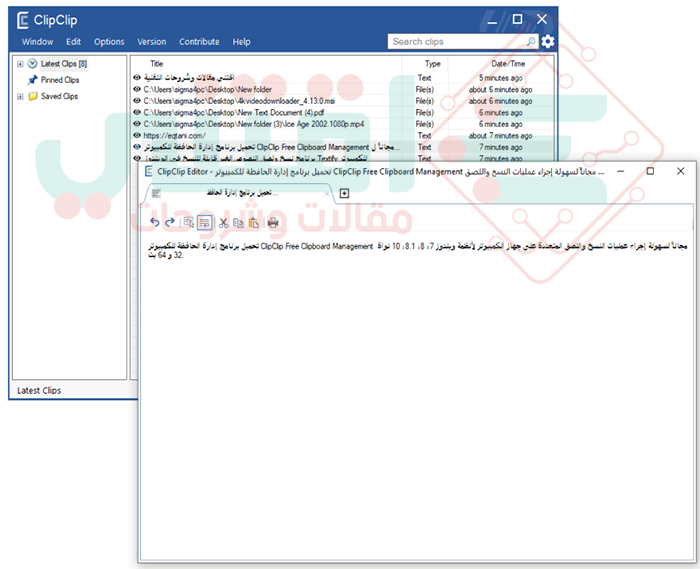
Task: Click the pin icon beside Pinned Clips
Action: [x=32, y=80]
